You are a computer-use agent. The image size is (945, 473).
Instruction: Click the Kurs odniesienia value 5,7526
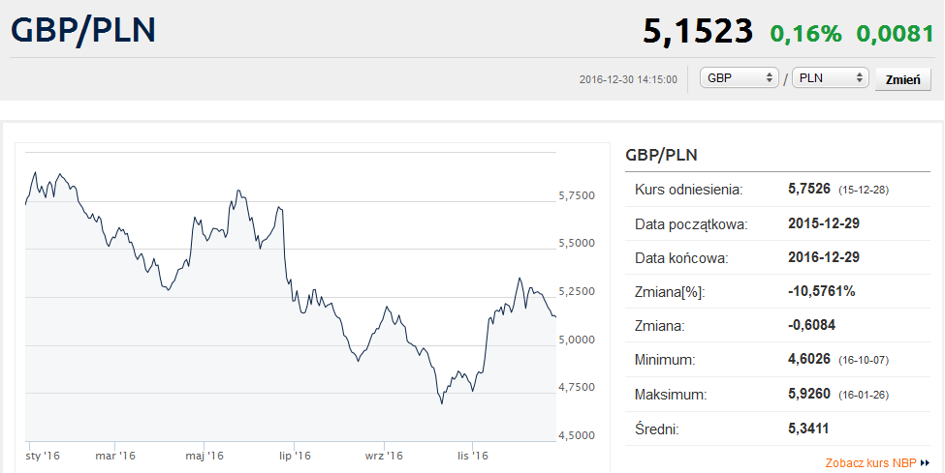tap(809, 189)
